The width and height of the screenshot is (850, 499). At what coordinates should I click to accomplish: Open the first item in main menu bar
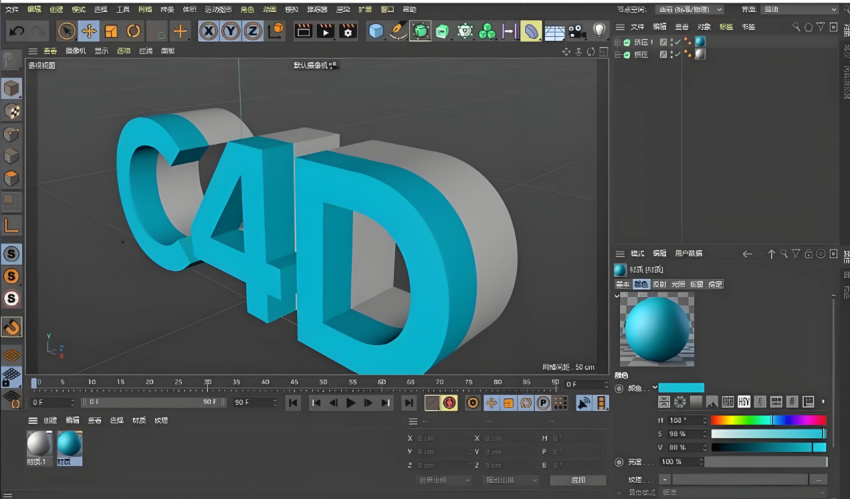11,9
